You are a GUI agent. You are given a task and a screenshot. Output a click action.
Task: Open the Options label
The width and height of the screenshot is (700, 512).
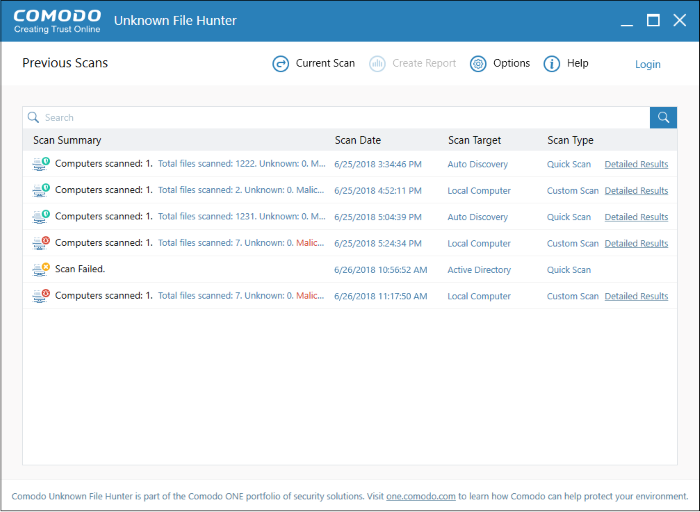click(x=512, y=63)
